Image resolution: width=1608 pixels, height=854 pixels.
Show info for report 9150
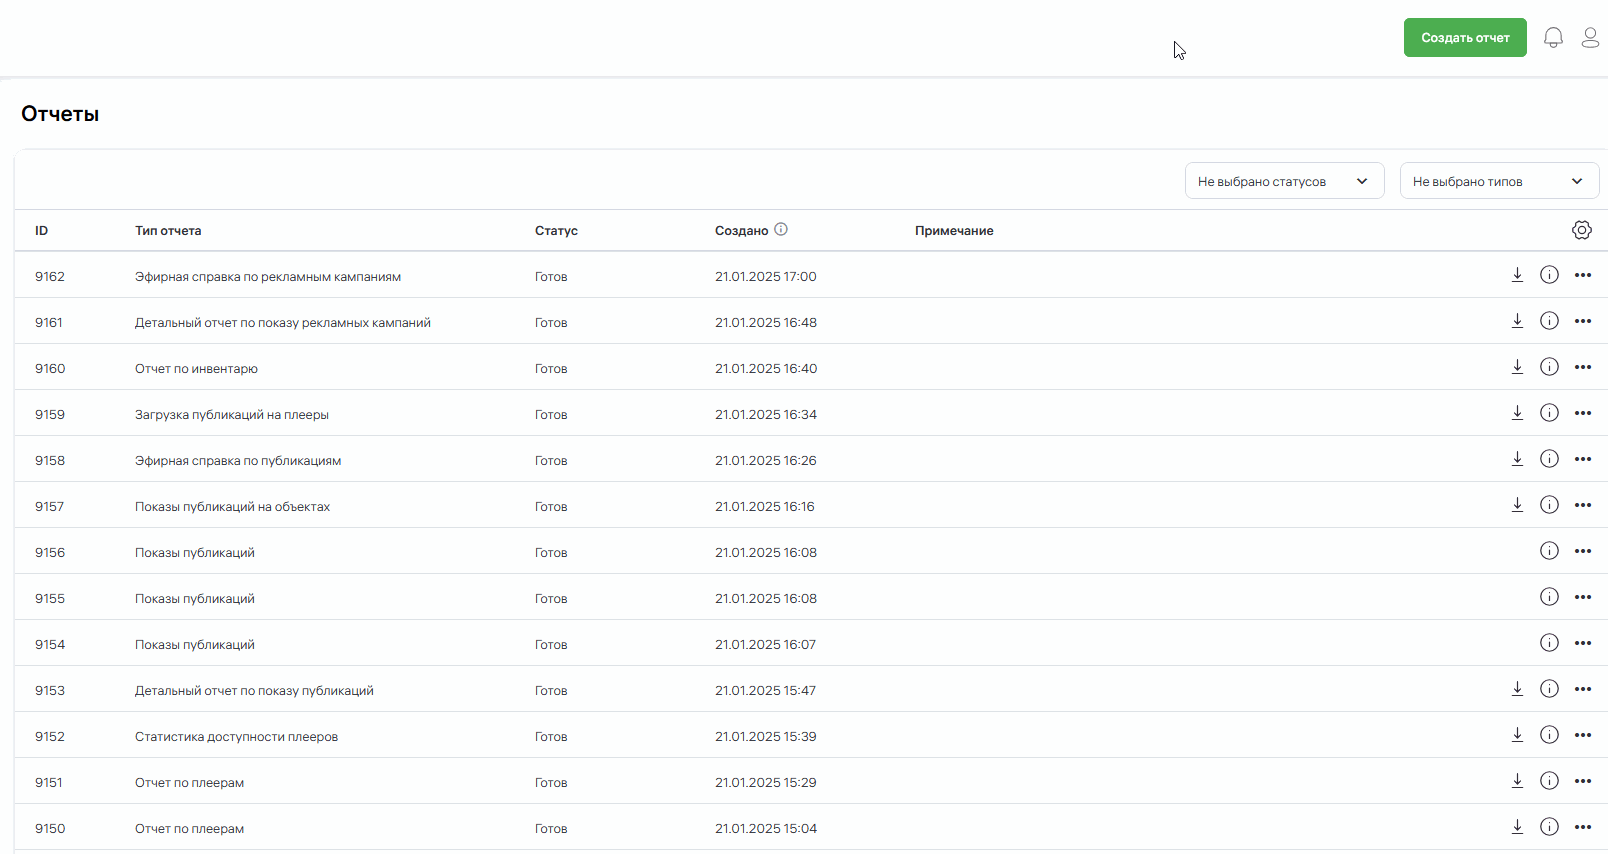(1549, 827)
